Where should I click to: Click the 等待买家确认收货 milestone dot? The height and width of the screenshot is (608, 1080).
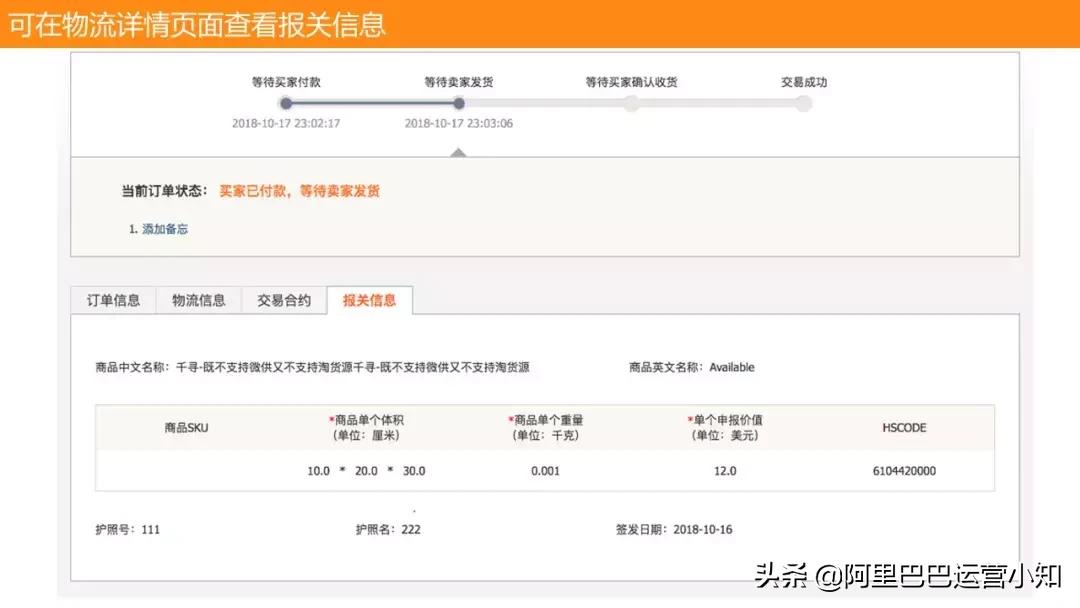pos(632,103)
